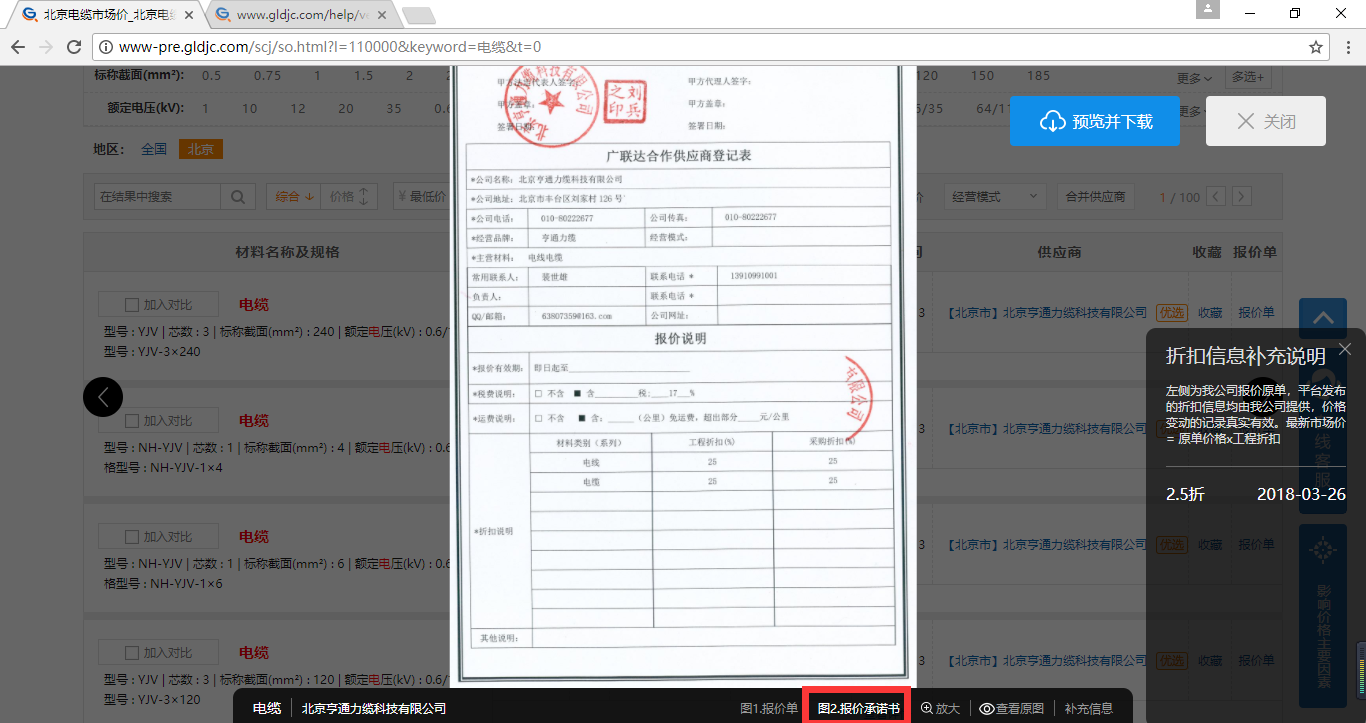Open Chrome menu (three dots)
This screenshot has height=723, width=1366.
(1347, 47)
